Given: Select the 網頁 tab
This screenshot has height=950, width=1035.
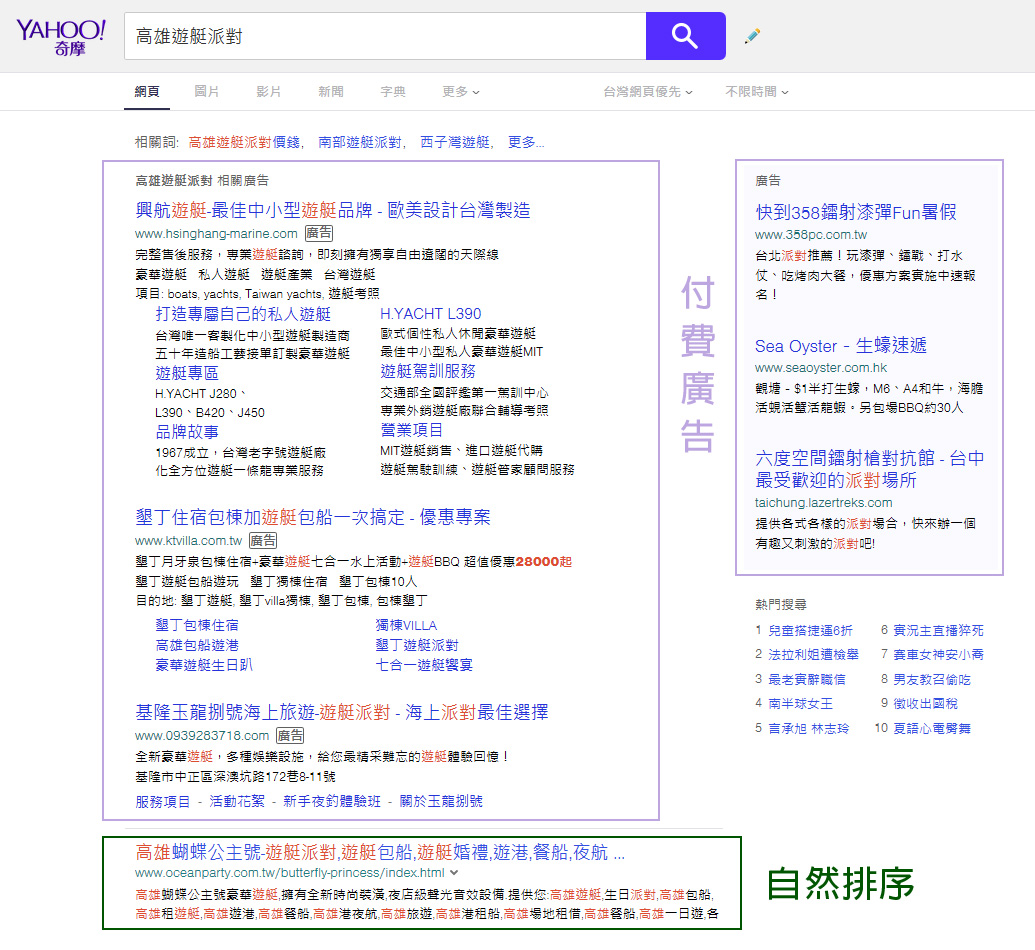Looking at the screenshot, I should tap(147, 92).
